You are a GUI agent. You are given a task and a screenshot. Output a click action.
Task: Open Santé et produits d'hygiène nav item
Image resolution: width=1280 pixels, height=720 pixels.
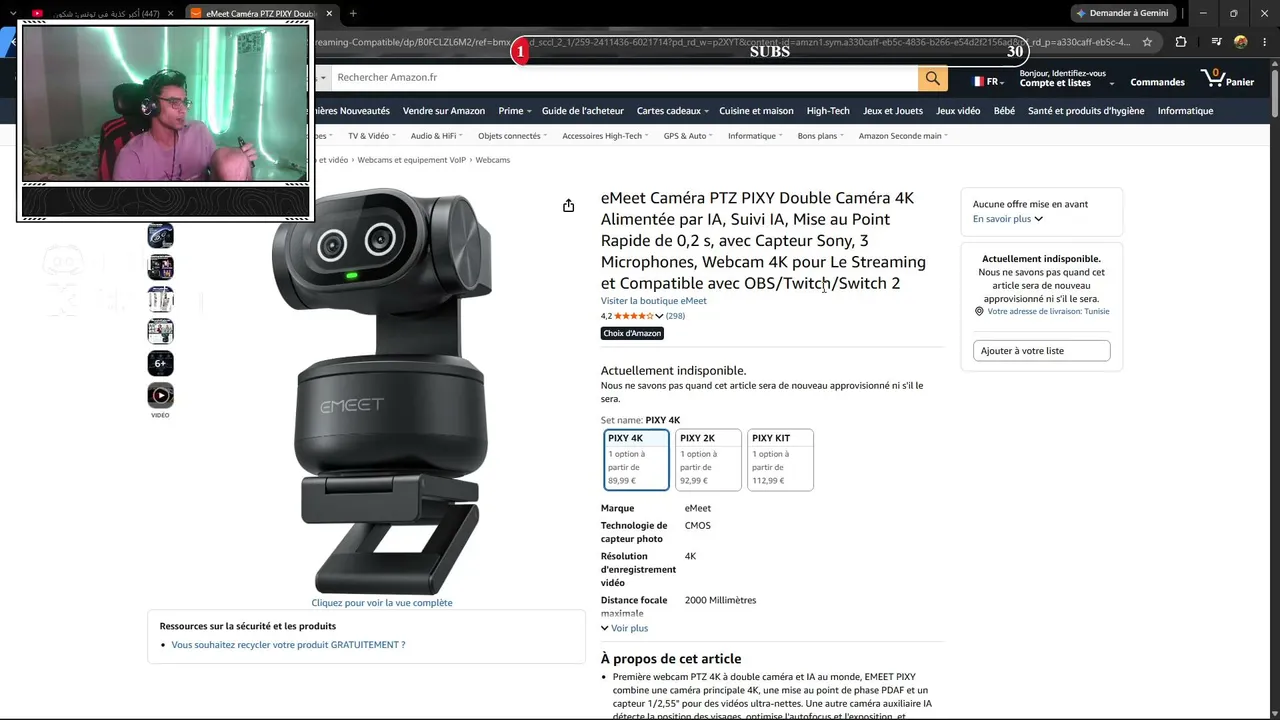coord(1086,111)
